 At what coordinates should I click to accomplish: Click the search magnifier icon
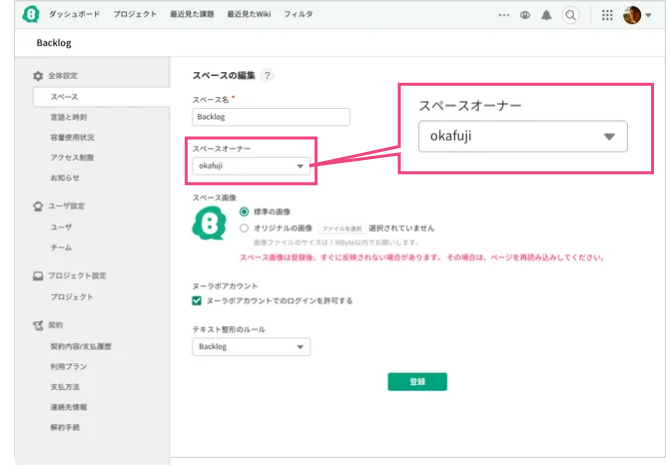[x=570, y=15]
